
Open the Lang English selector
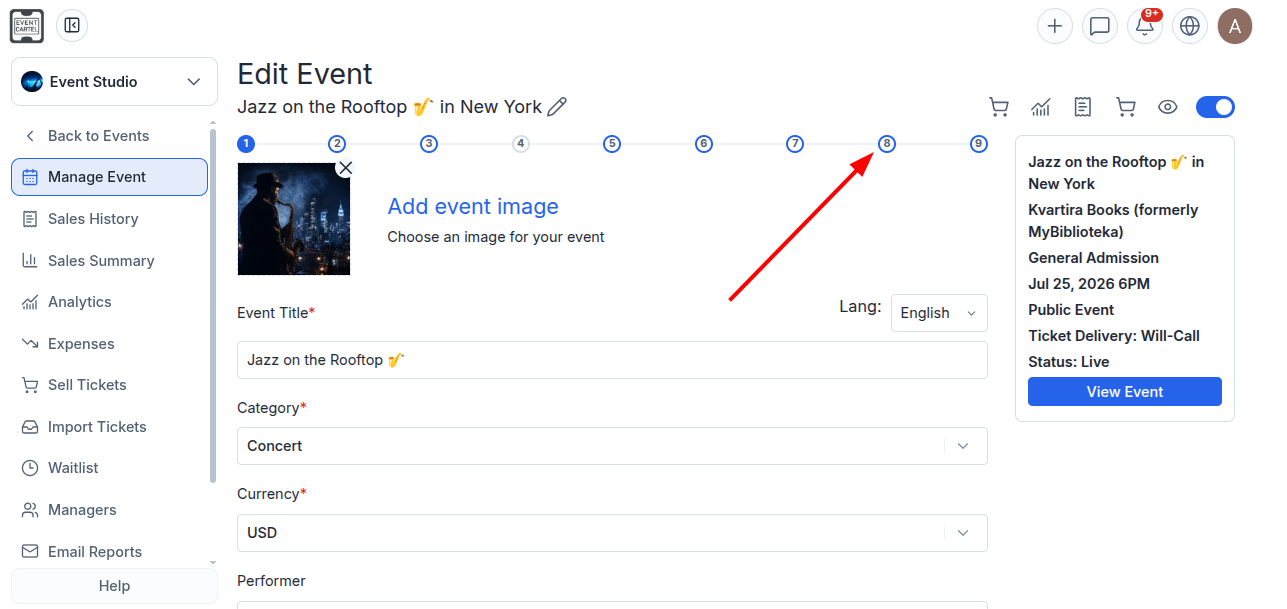click(x=939, y=313)
